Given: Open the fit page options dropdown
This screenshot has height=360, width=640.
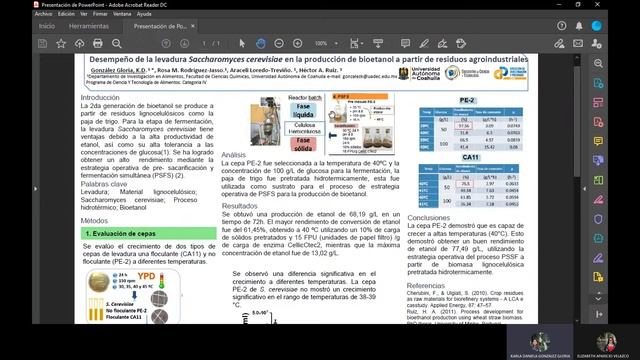Looking at the screenshot, I should (x=356, y=43).
